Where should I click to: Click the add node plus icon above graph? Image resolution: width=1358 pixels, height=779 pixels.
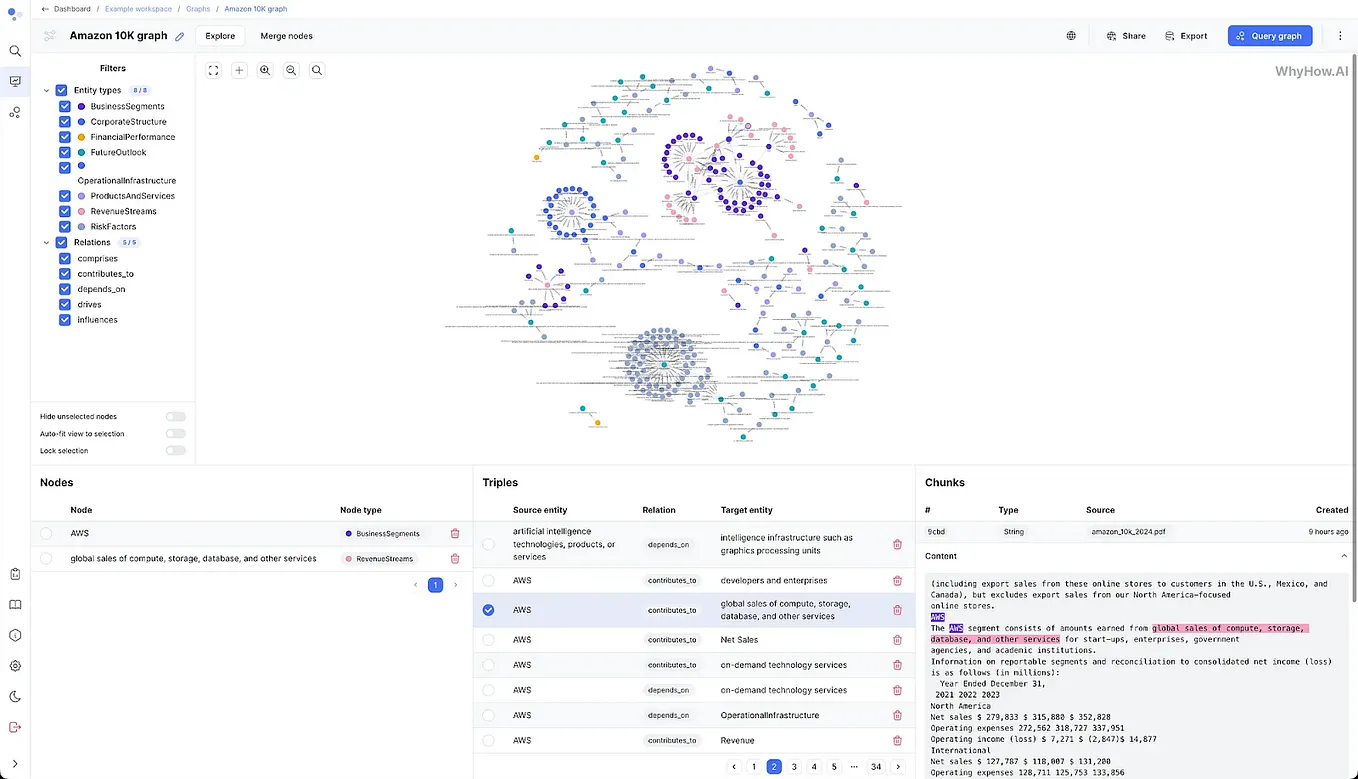pos(239,70)
